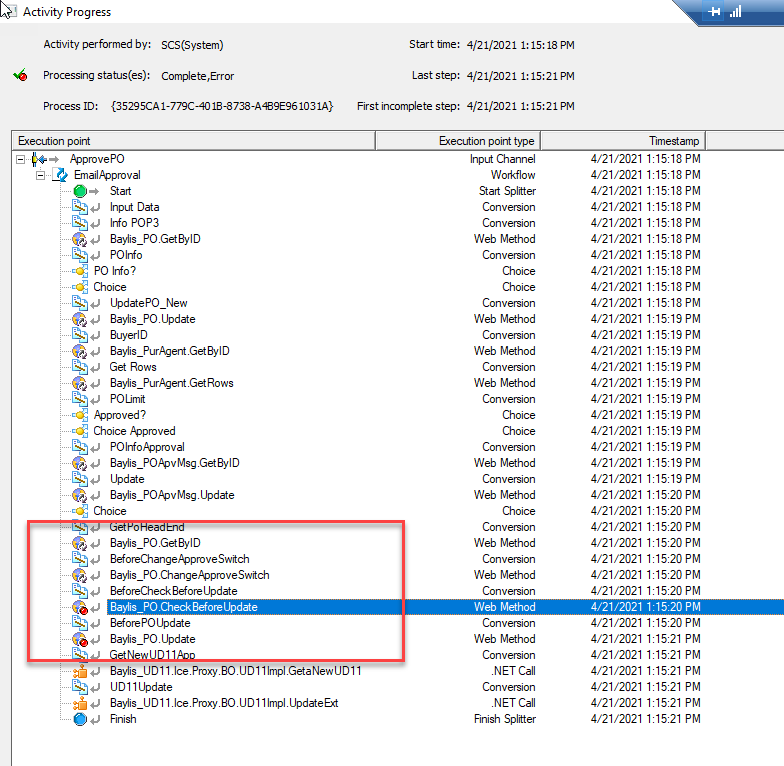Click the BuyerID conversion icon

click(x=80, y=335)
